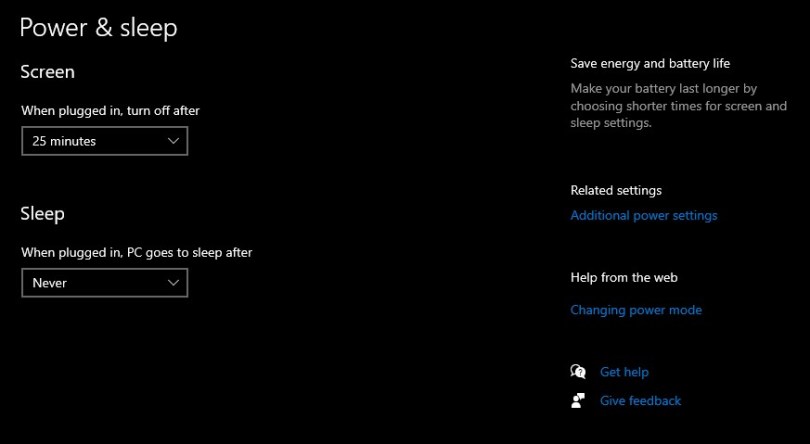Viewport: 810px width, 444px height.
Task: Click the chevron arrow on the Never dropdown
Action: (x=173, y=283)
